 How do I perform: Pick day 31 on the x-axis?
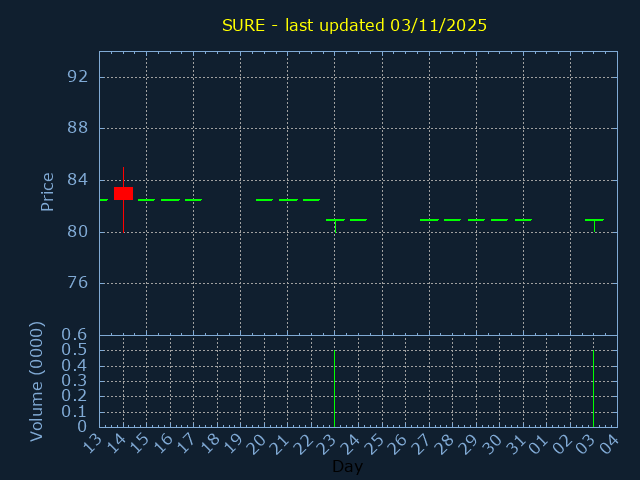point(518,443)
